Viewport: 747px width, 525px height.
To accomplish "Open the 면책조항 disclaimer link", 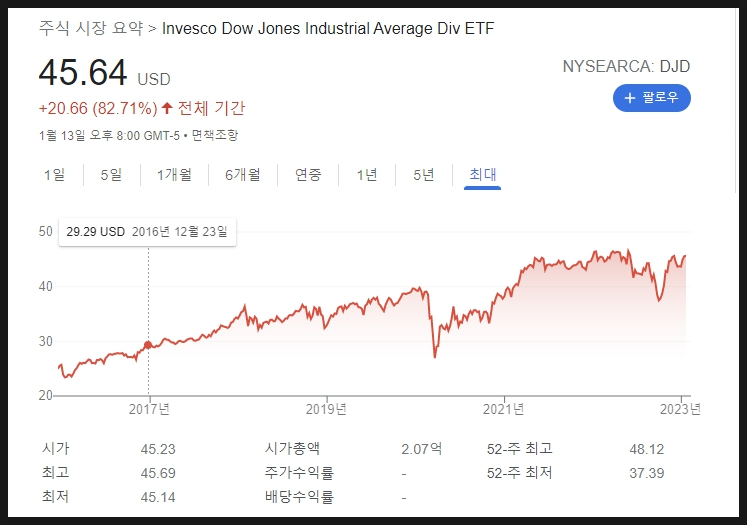I will coord(214,135).
